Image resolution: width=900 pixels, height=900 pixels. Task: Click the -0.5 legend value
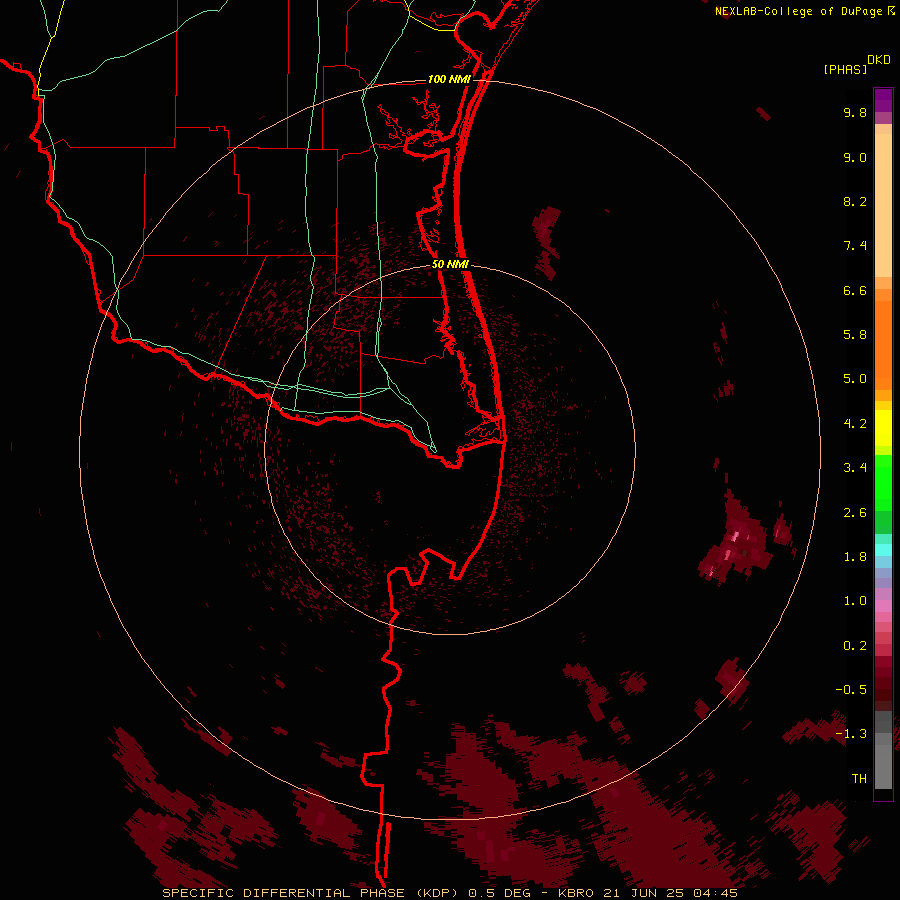851,690
